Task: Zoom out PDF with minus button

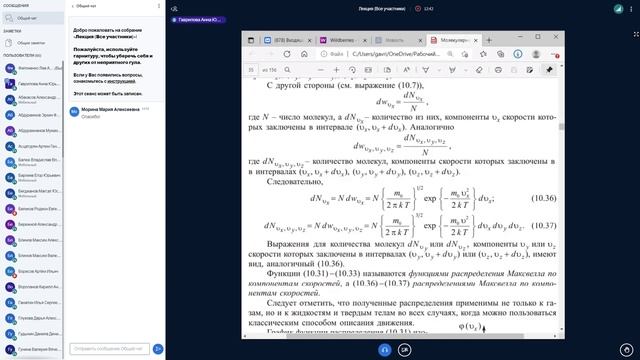Action: pyautogui.click(x=320, y=70)
